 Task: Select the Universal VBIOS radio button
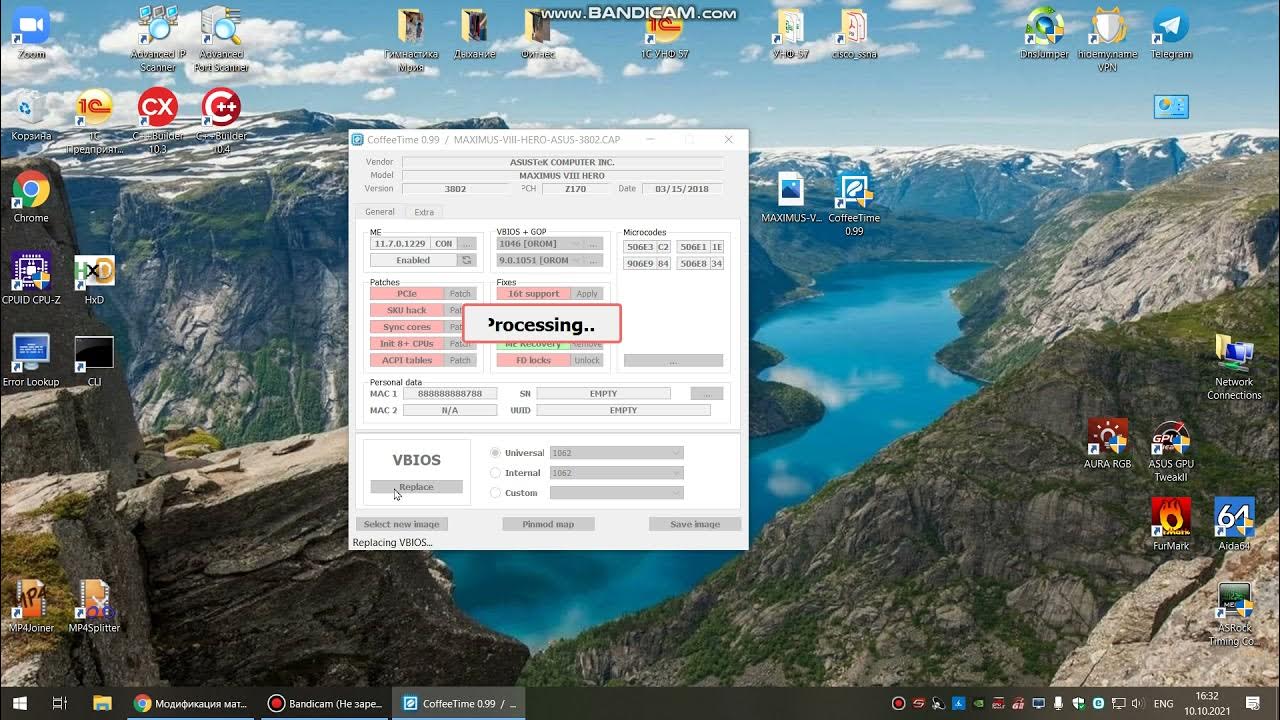[x=495, y=453]
